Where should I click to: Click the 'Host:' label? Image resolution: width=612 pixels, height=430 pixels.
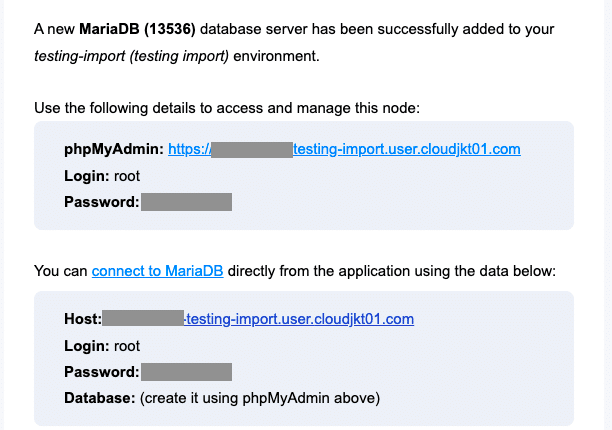pos(83,319)
